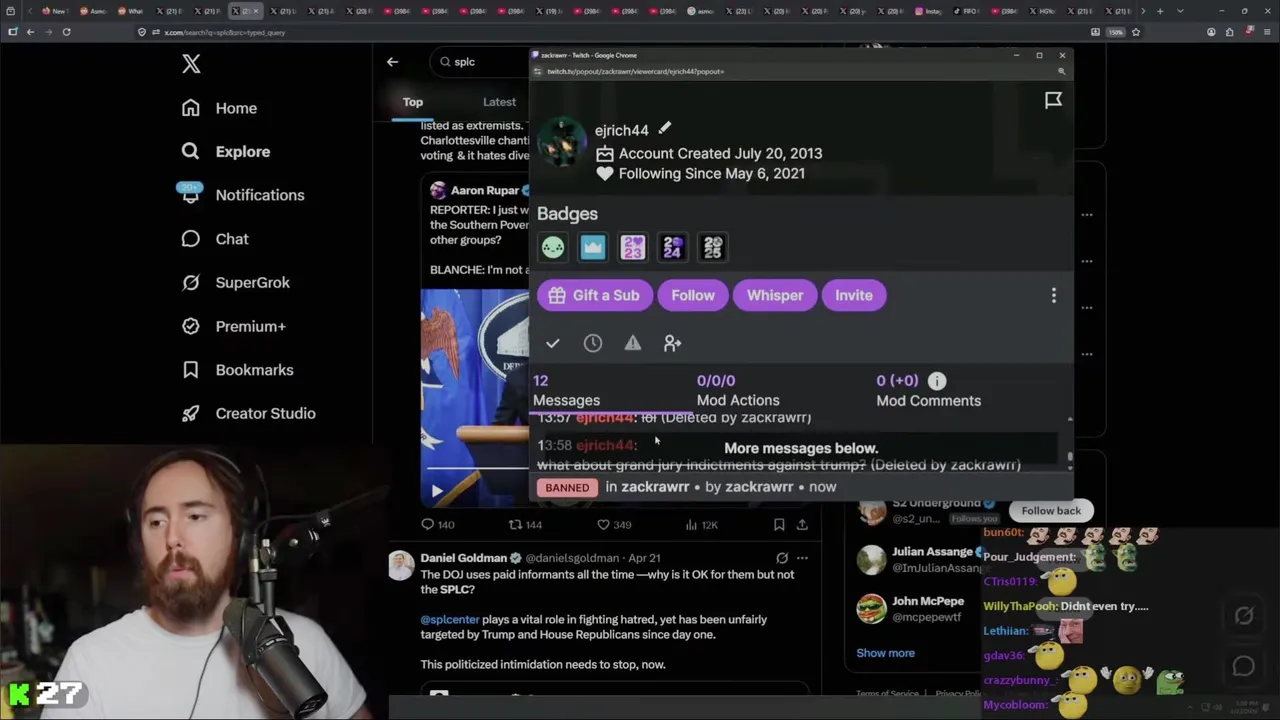Click the Explore magnifier icon

click(x=191, y=151)
